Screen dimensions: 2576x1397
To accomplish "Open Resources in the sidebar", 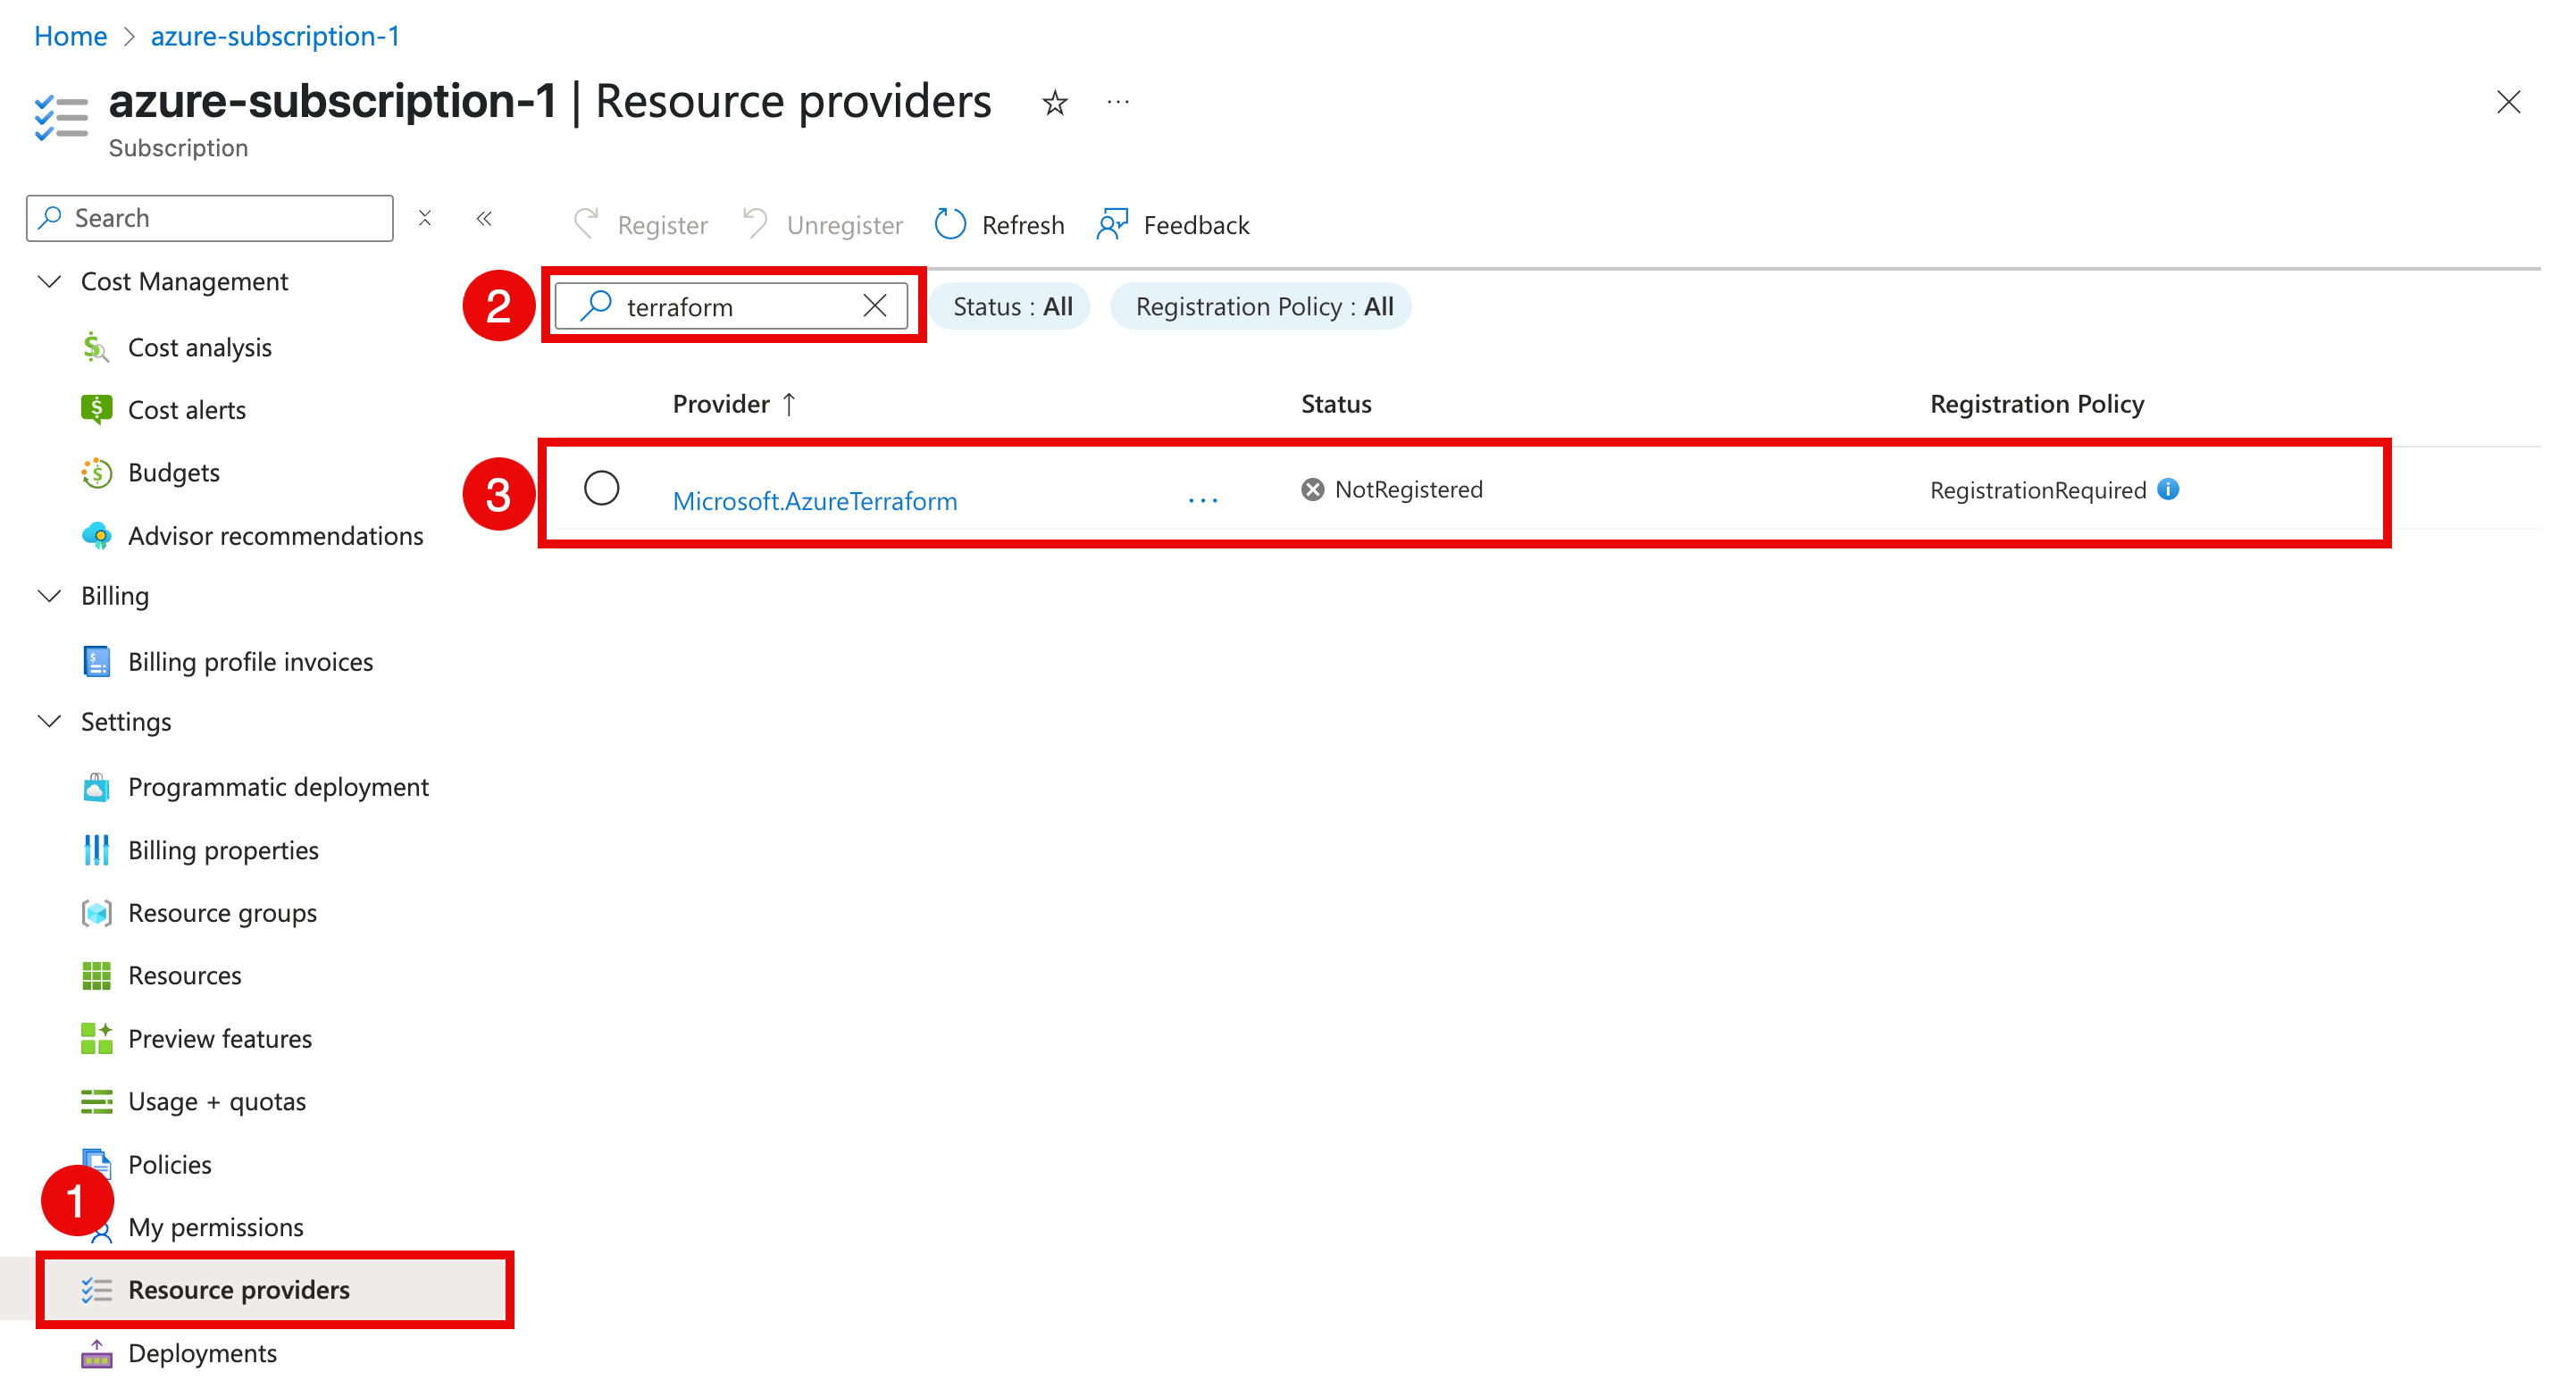I will tap(184, 975).
